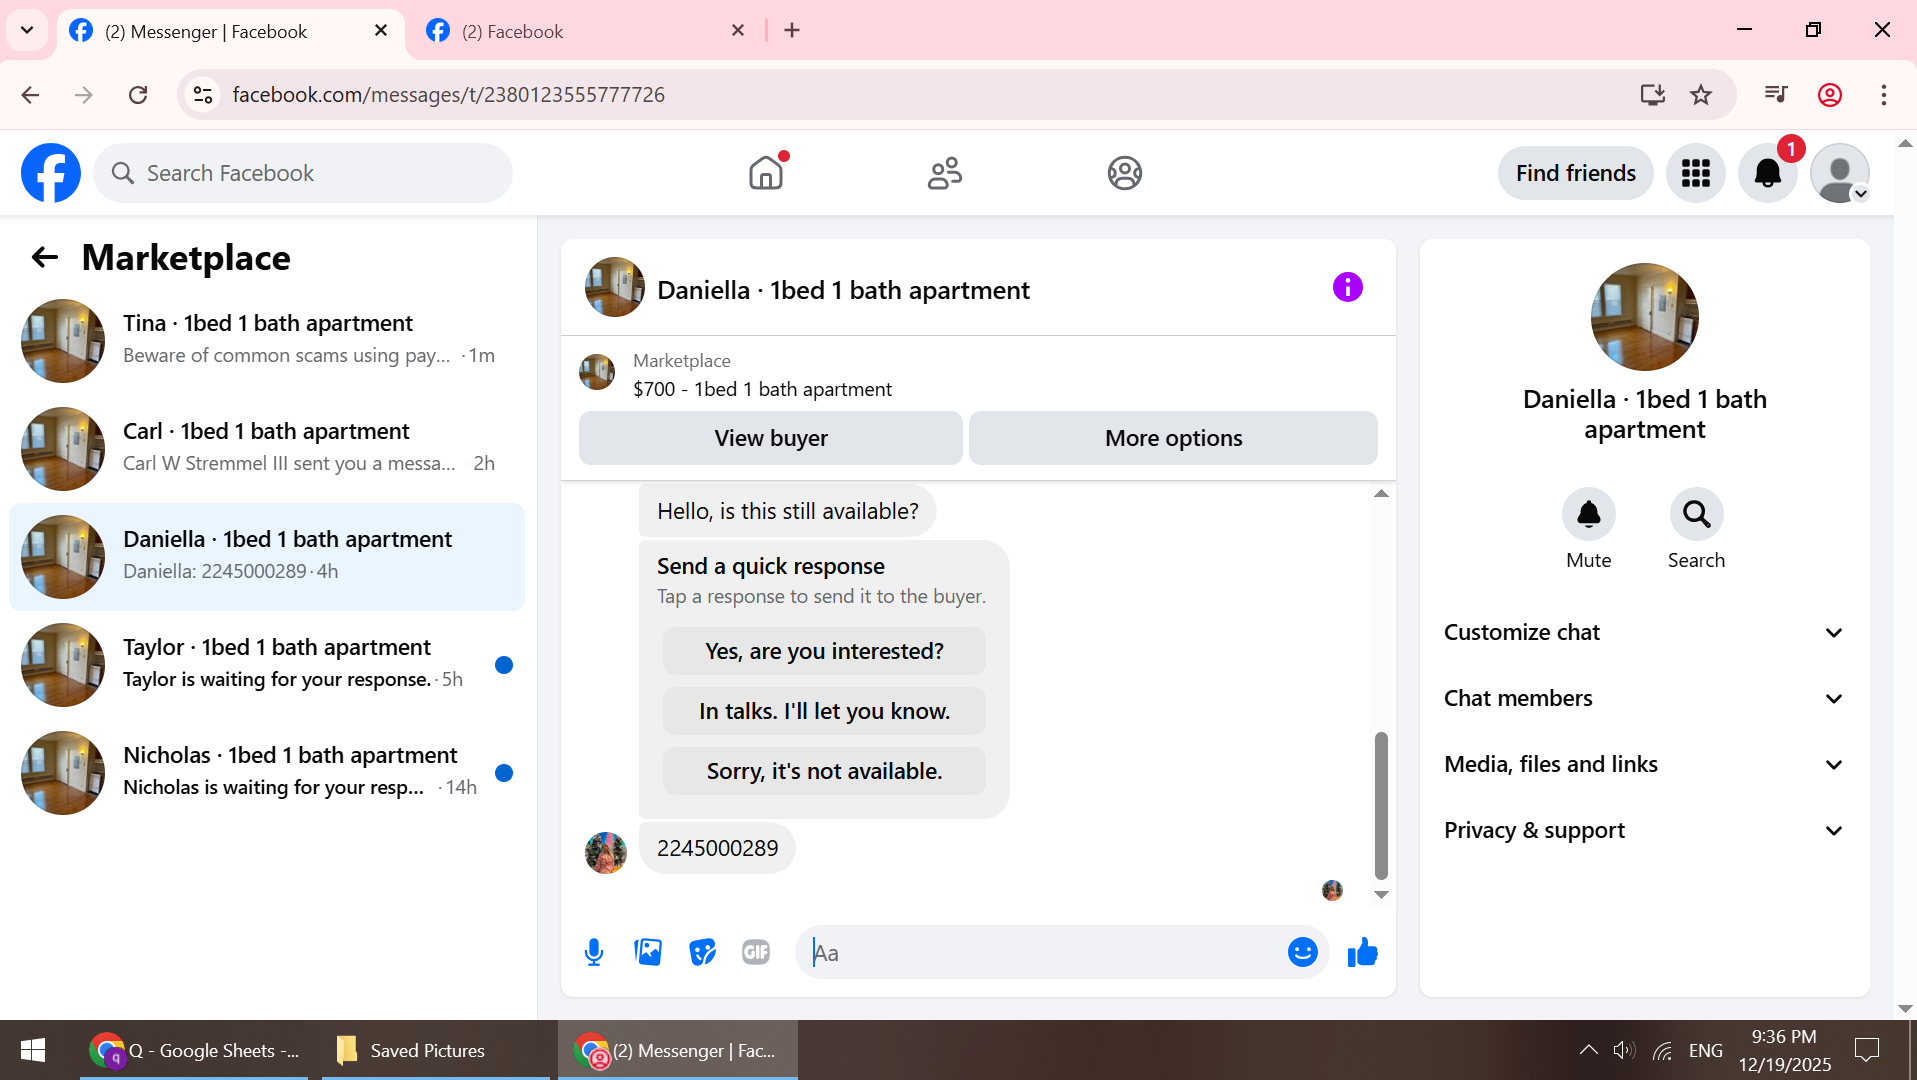
Task: Open Windows notification center
Action: click(1866, 1050)
